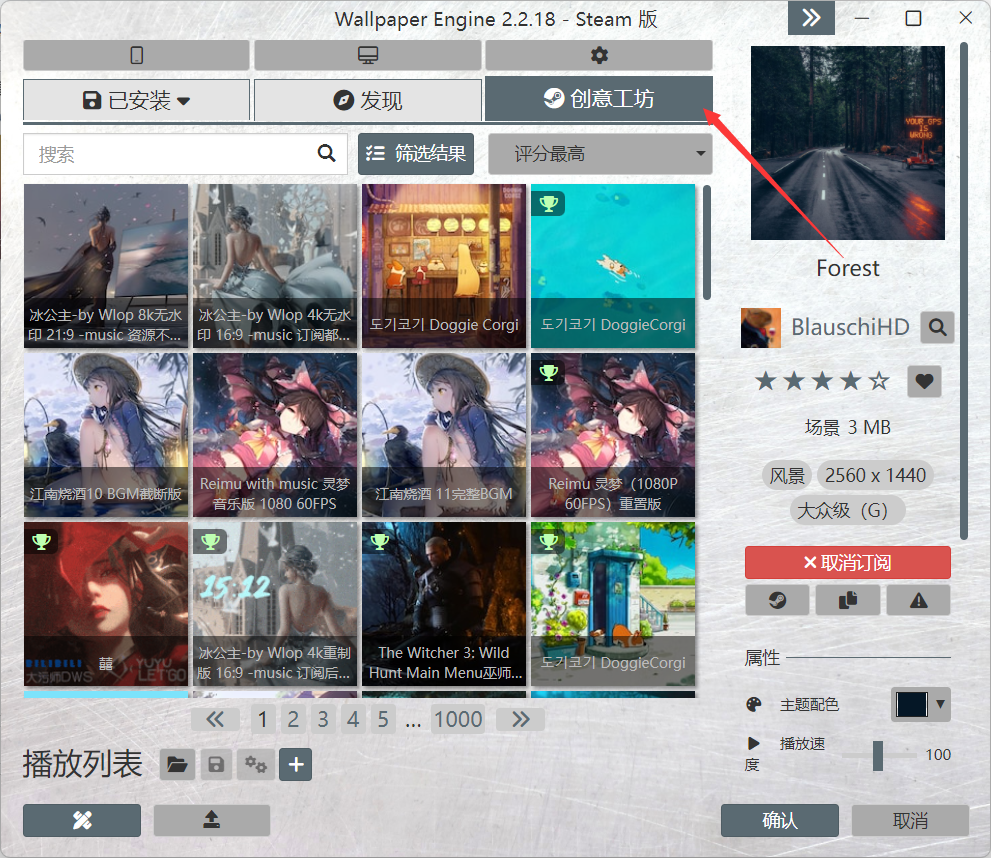Favorite the Forest wallpaper with the heart
This screenshot has width=991, height=858.
click(923, 381)
